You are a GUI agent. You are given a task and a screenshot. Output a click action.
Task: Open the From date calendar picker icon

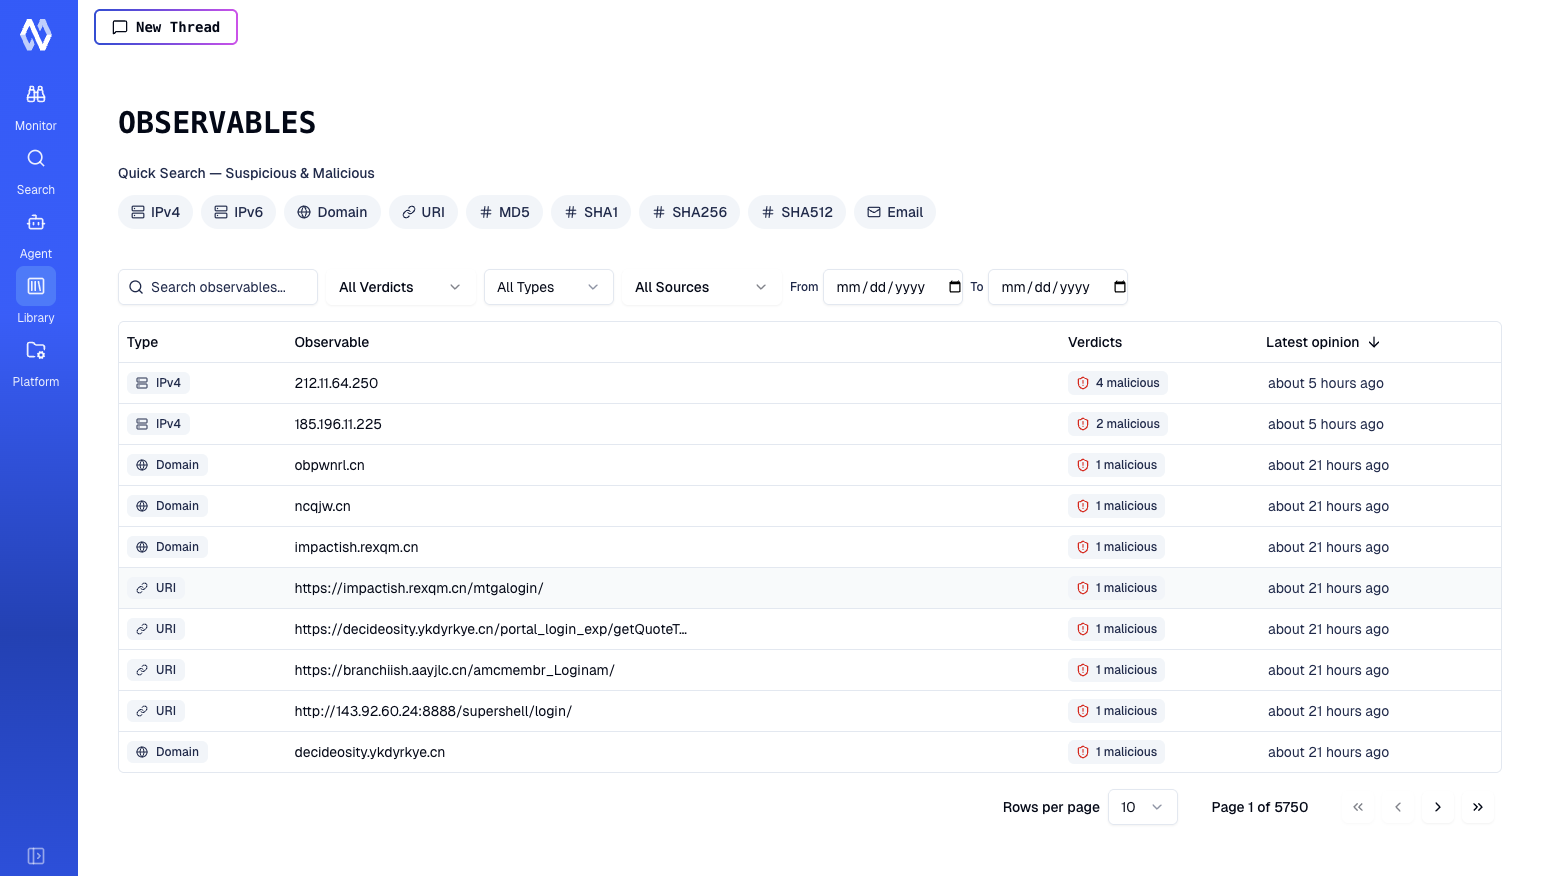click(955, 287)
